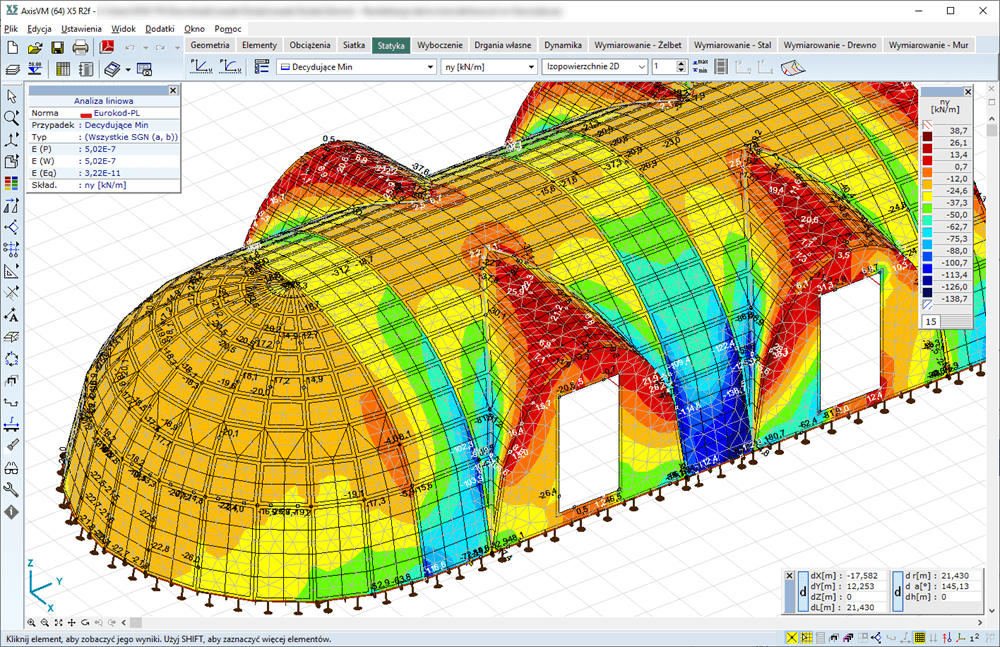
Task: Select the arrow pointer tool in sidebar
Action: [12, 96]
